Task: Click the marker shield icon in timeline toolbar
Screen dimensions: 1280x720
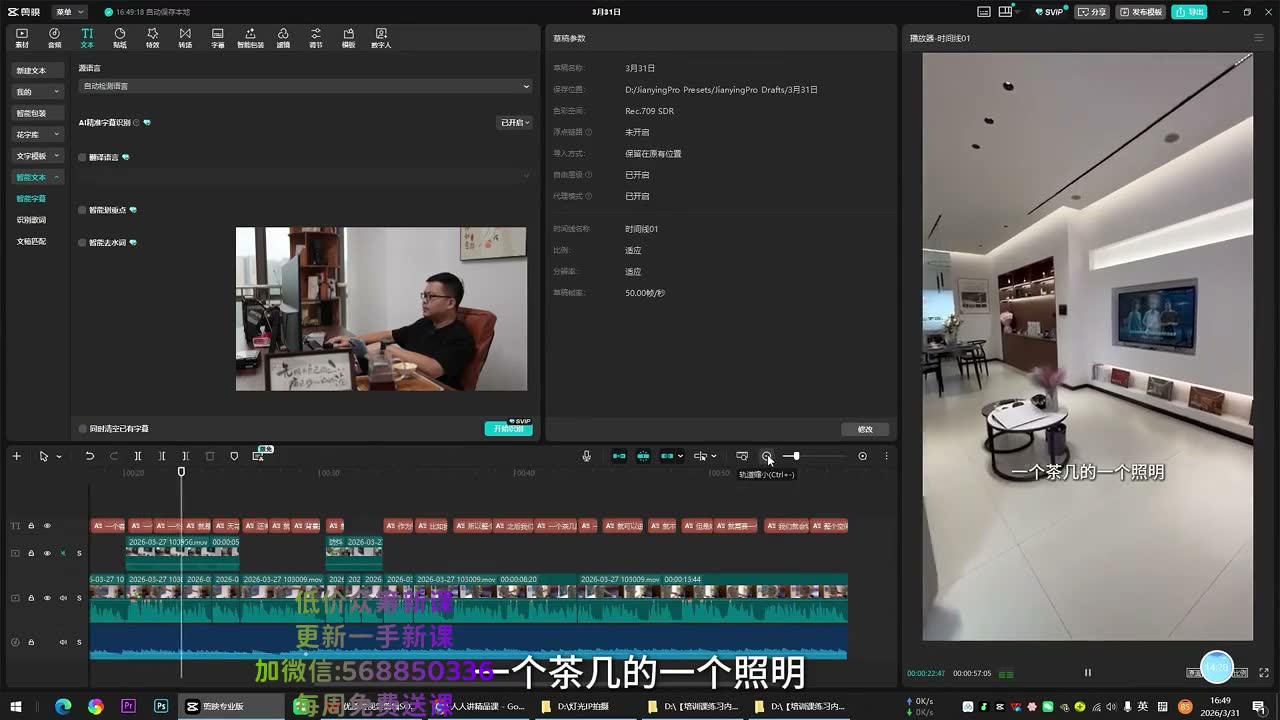Action: (234, 456)
